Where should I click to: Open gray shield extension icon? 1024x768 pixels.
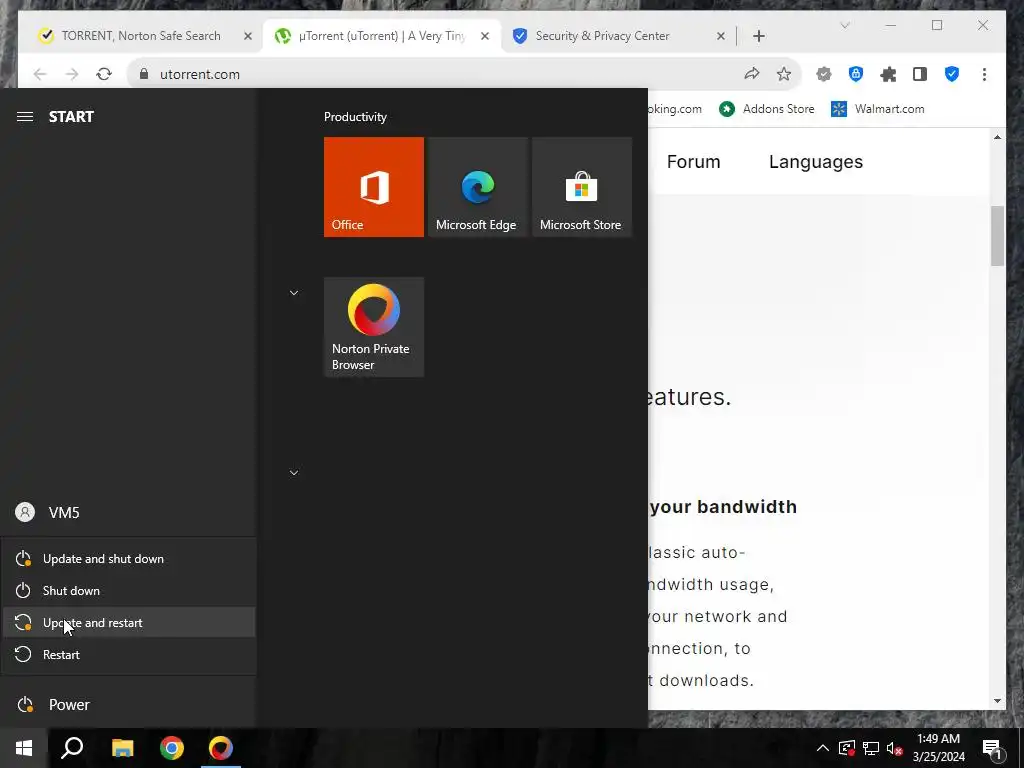824,74
